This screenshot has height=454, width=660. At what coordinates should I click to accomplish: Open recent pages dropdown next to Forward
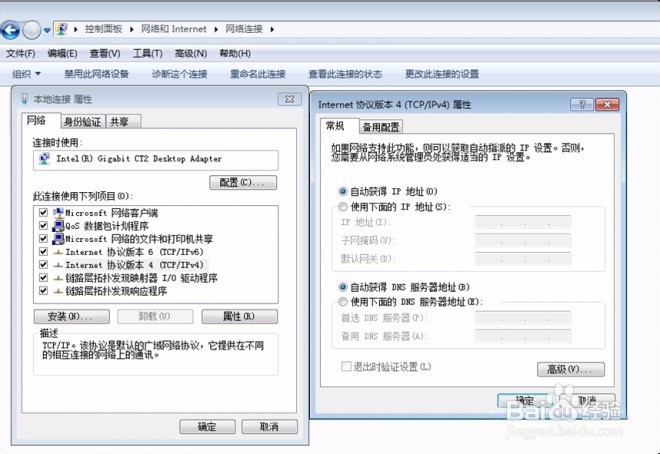coord(47,30)
